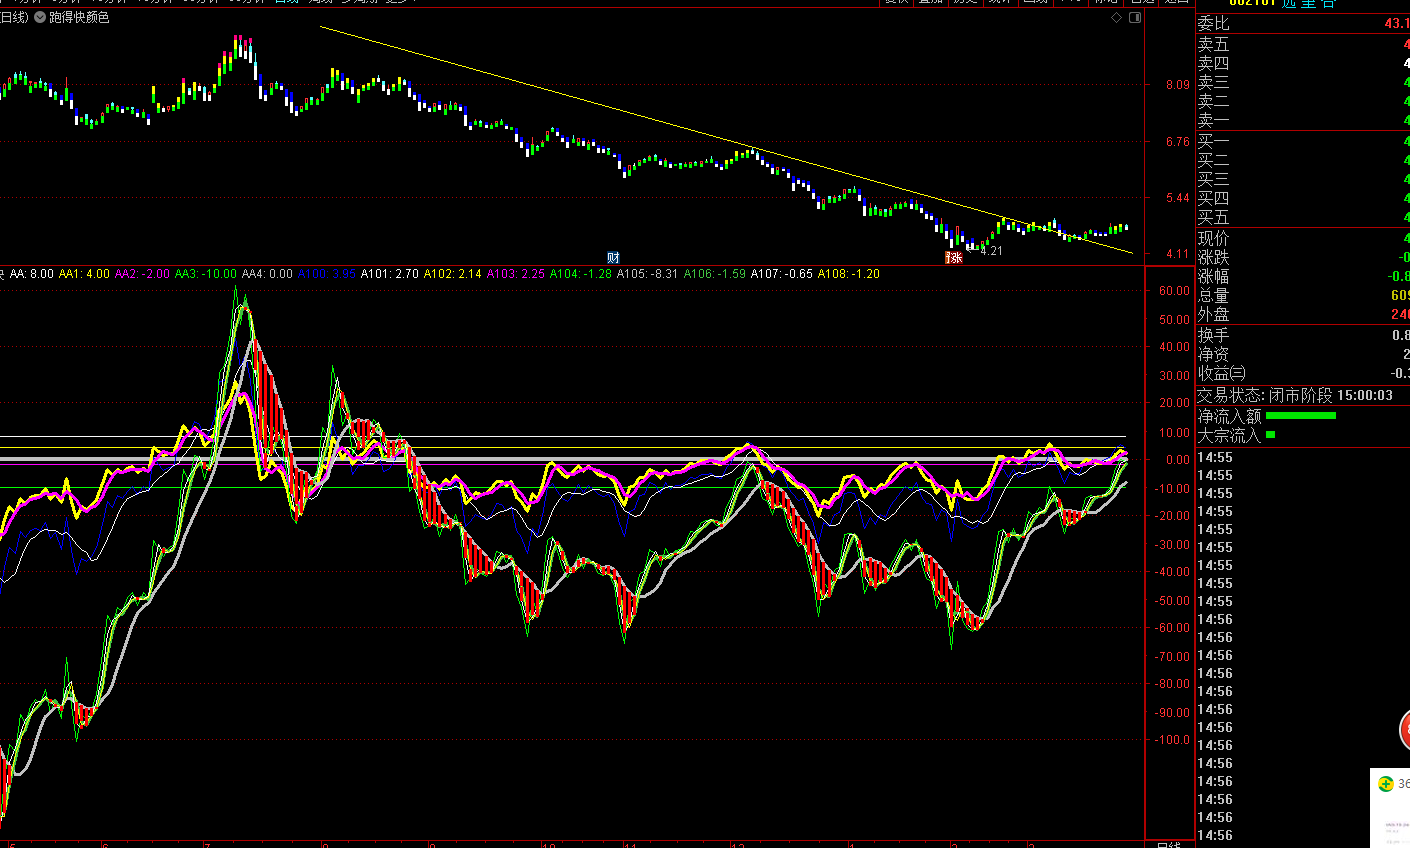Image resolution: width=1410 pixels, height=848 pixels.
Task: Click the 净流入额 label
Action: click(x=1230, y=415)
